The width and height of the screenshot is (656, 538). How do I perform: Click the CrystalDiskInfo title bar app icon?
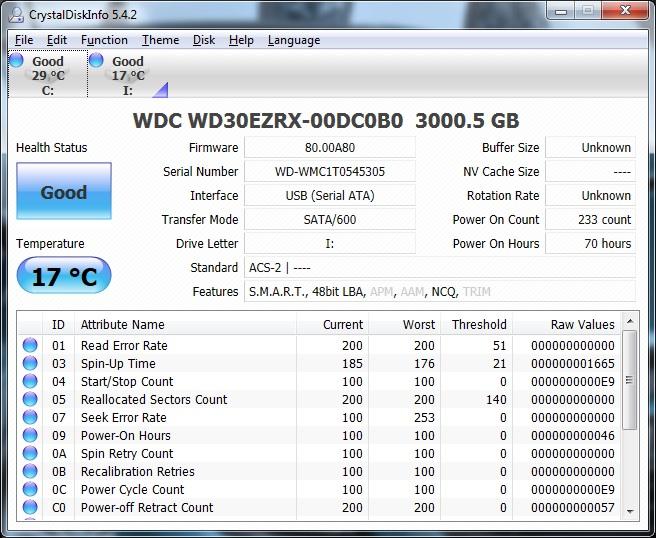pos(16,15)
